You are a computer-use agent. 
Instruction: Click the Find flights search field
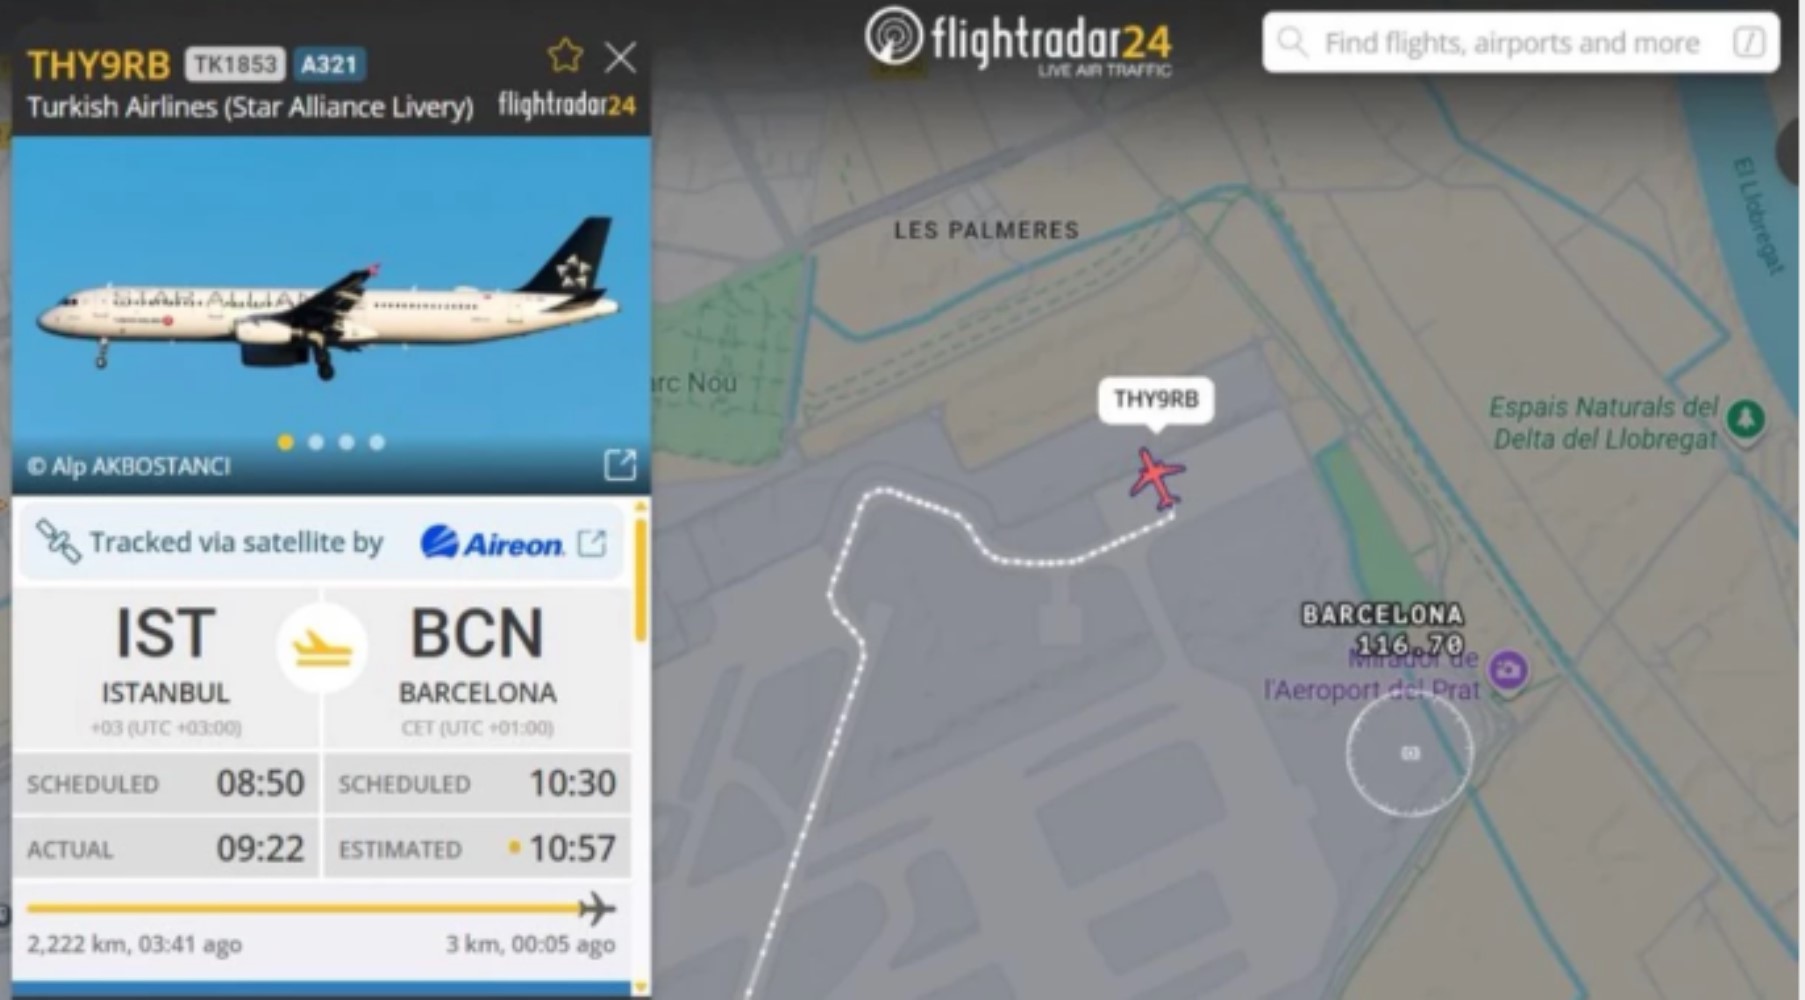click(1520, 42)
